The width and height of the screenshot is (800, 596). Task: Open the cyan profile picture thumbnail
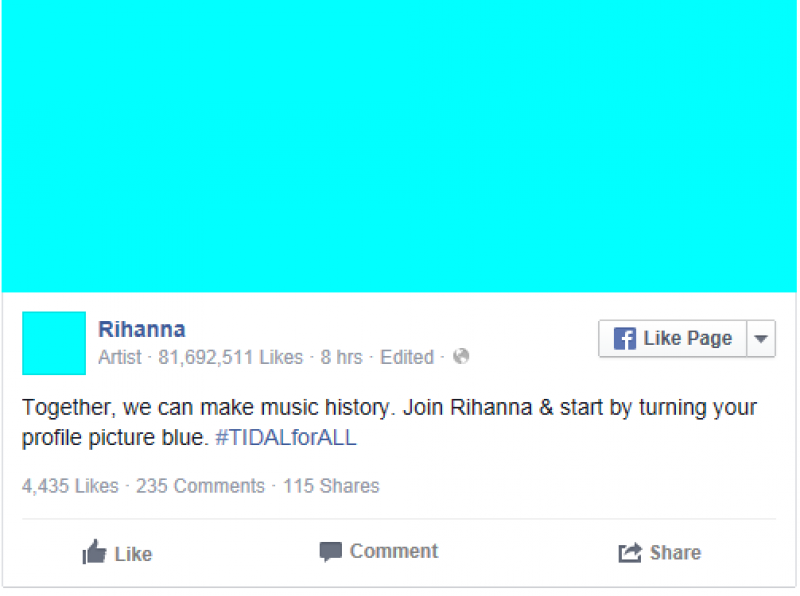[x=54, y=343]
